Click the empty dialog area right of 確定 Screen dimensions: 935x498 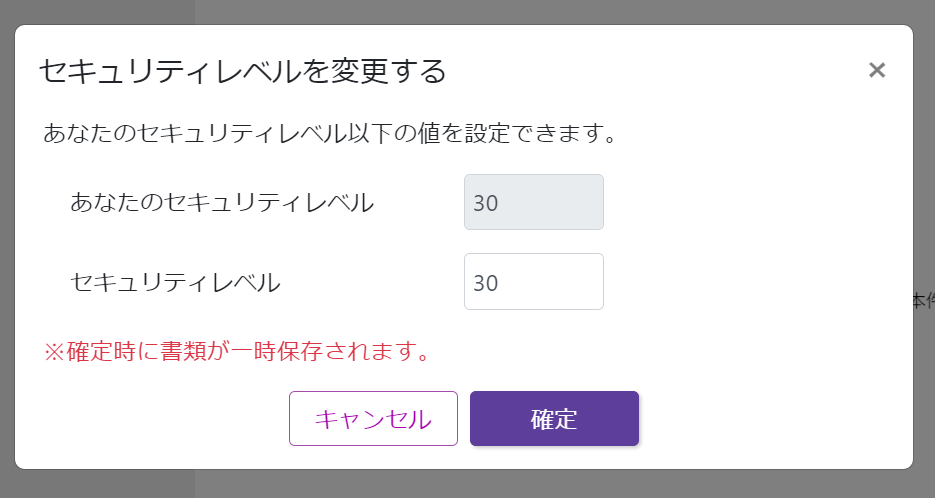[770, 418]
